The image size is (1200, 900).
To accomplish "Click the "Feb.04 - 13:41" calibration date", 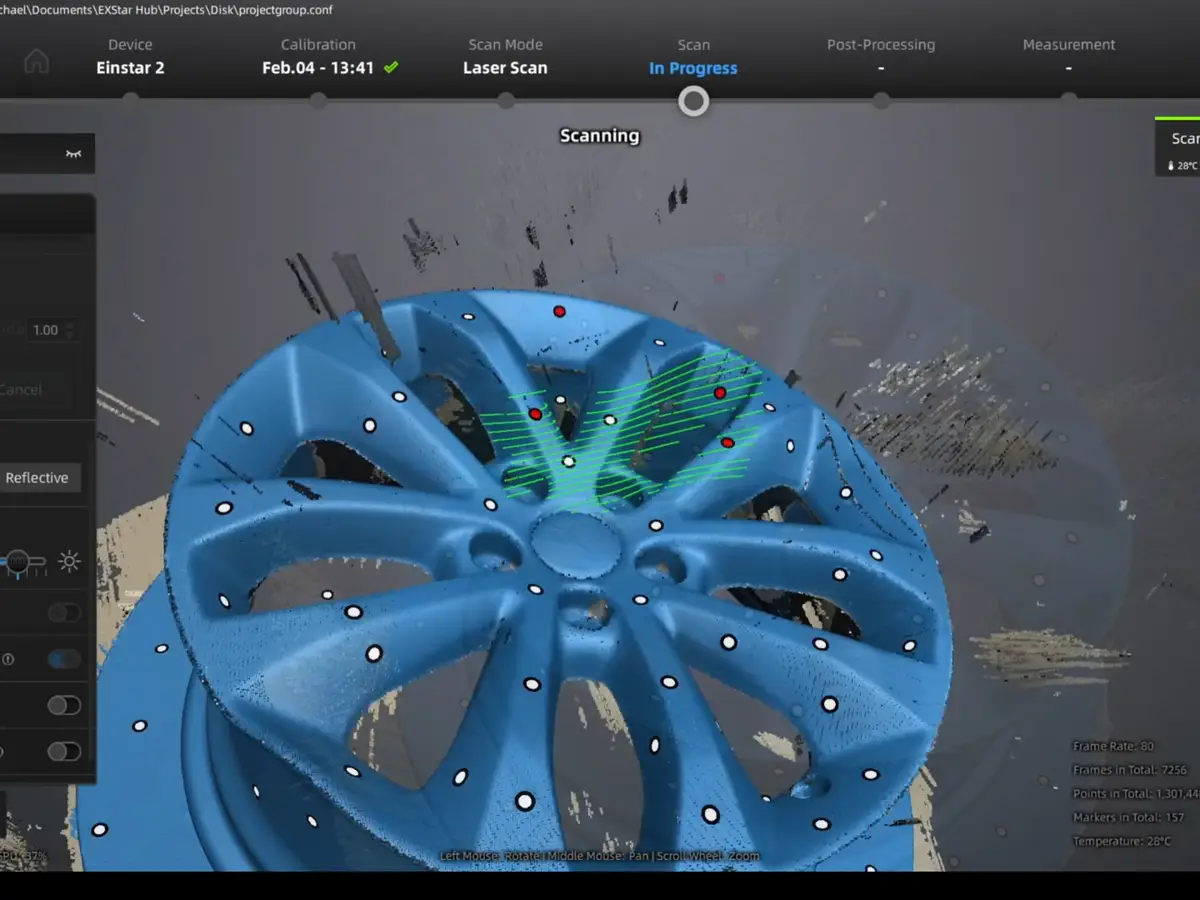I will pos(318,68).
